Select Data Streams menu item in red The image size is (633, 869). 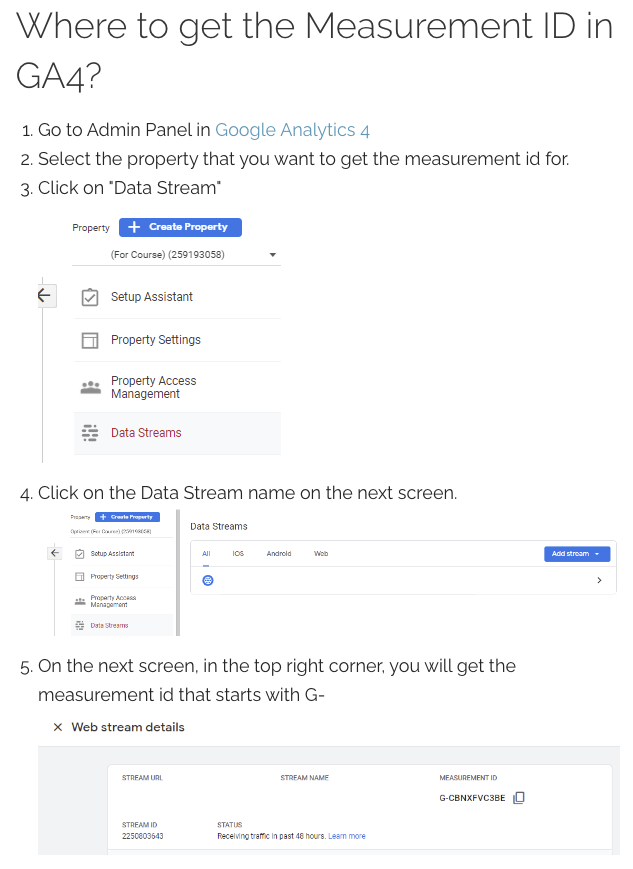pos(146,433)
